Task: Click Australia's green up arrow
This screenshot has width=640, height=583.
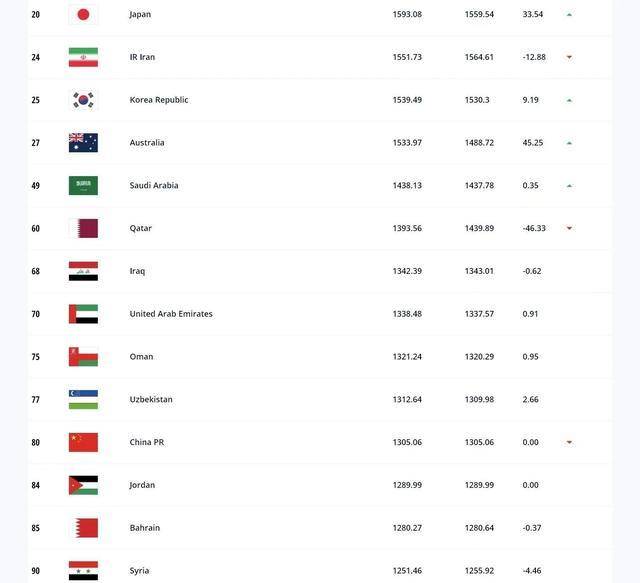Action: [x=569, y=143]
